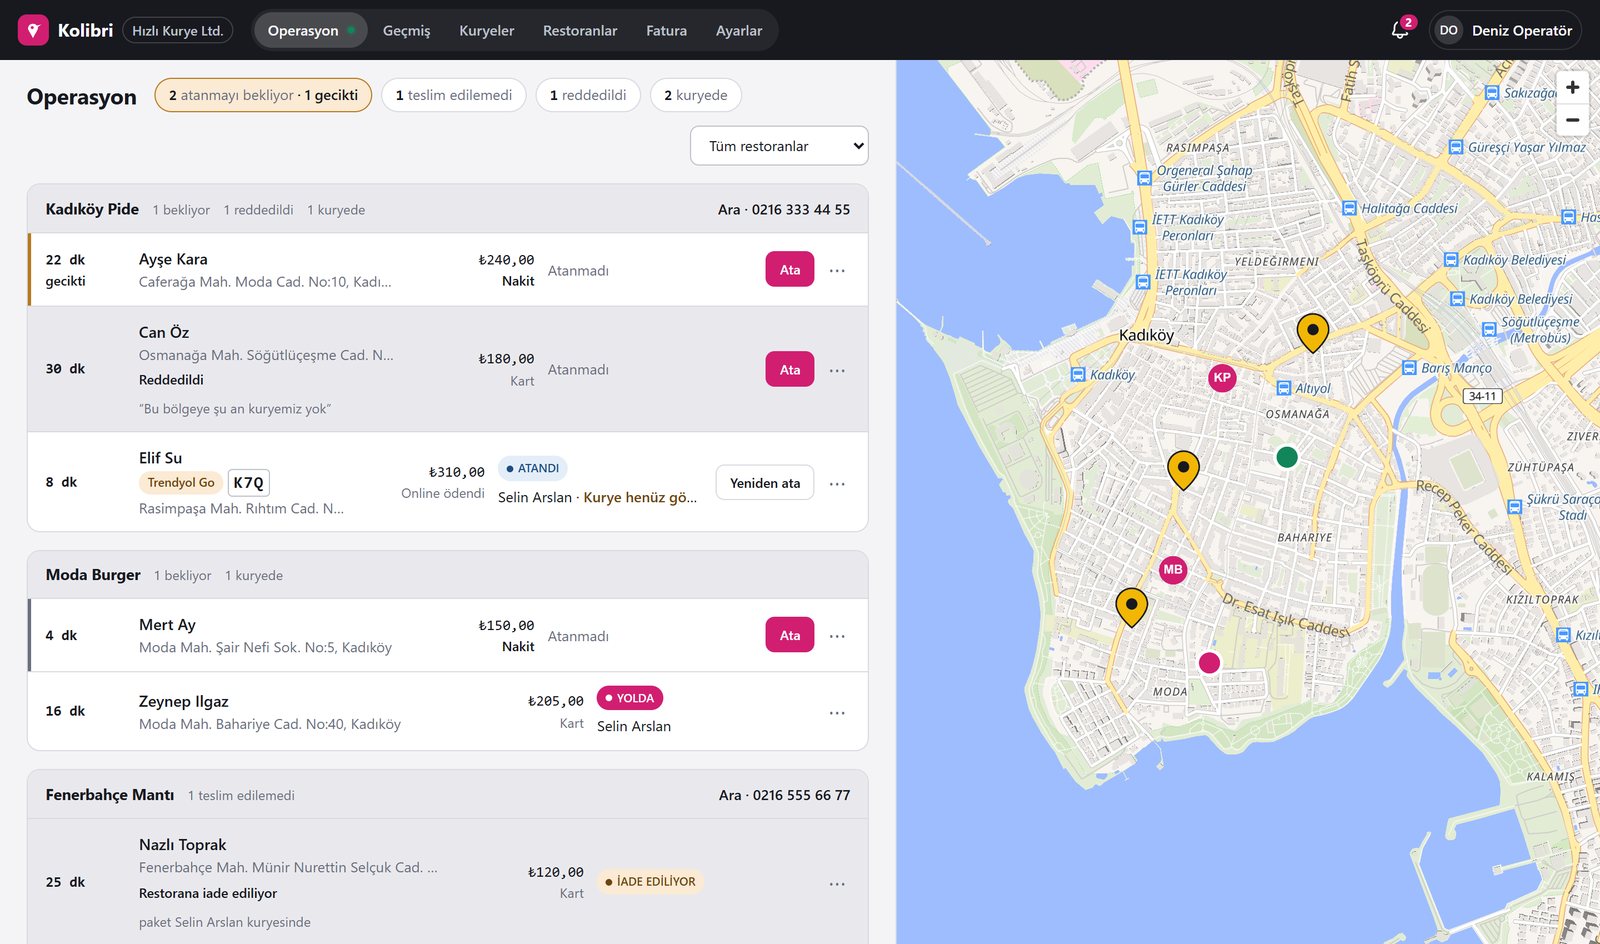Click the KP restaurant marker on map
The image size is (1600, 944).
(1222, 377)
